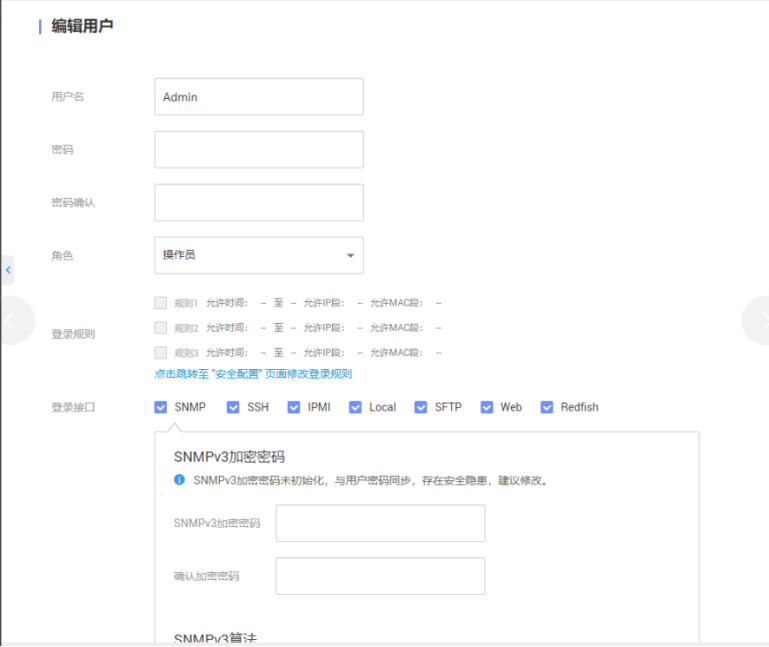Viewport: 769px width, 647px height.
Task: Click the left collapse sidebar arrow tab
Action: coord(8,269)
